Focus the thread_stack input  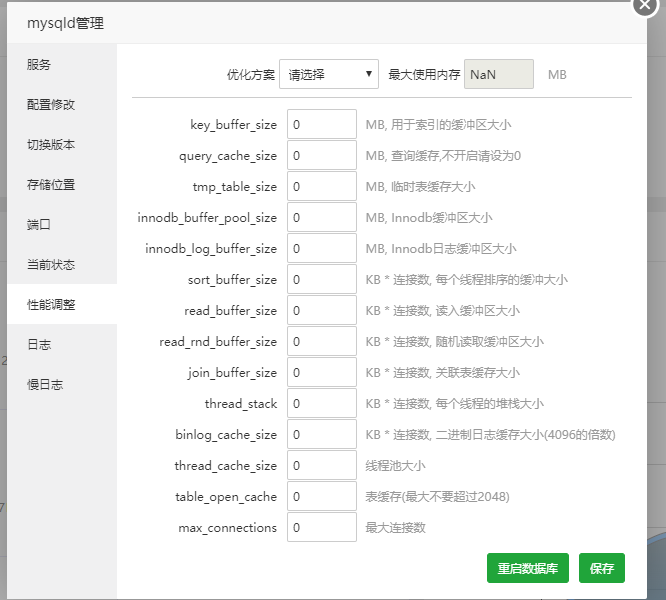(322, 403)
